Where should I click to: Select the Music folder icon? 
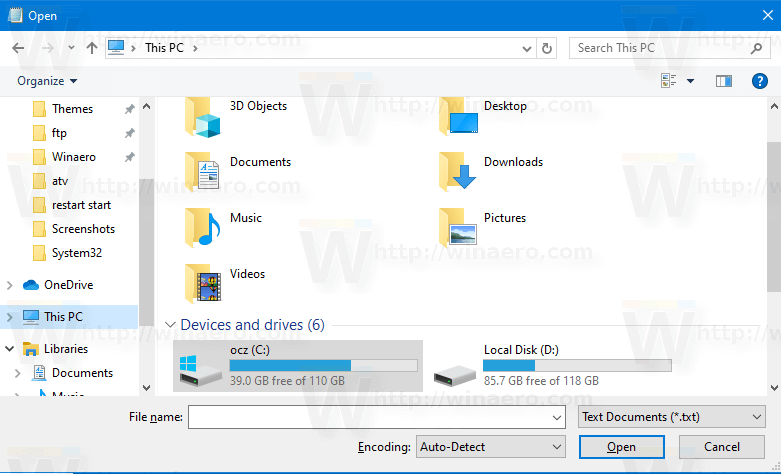click(203, 227)
